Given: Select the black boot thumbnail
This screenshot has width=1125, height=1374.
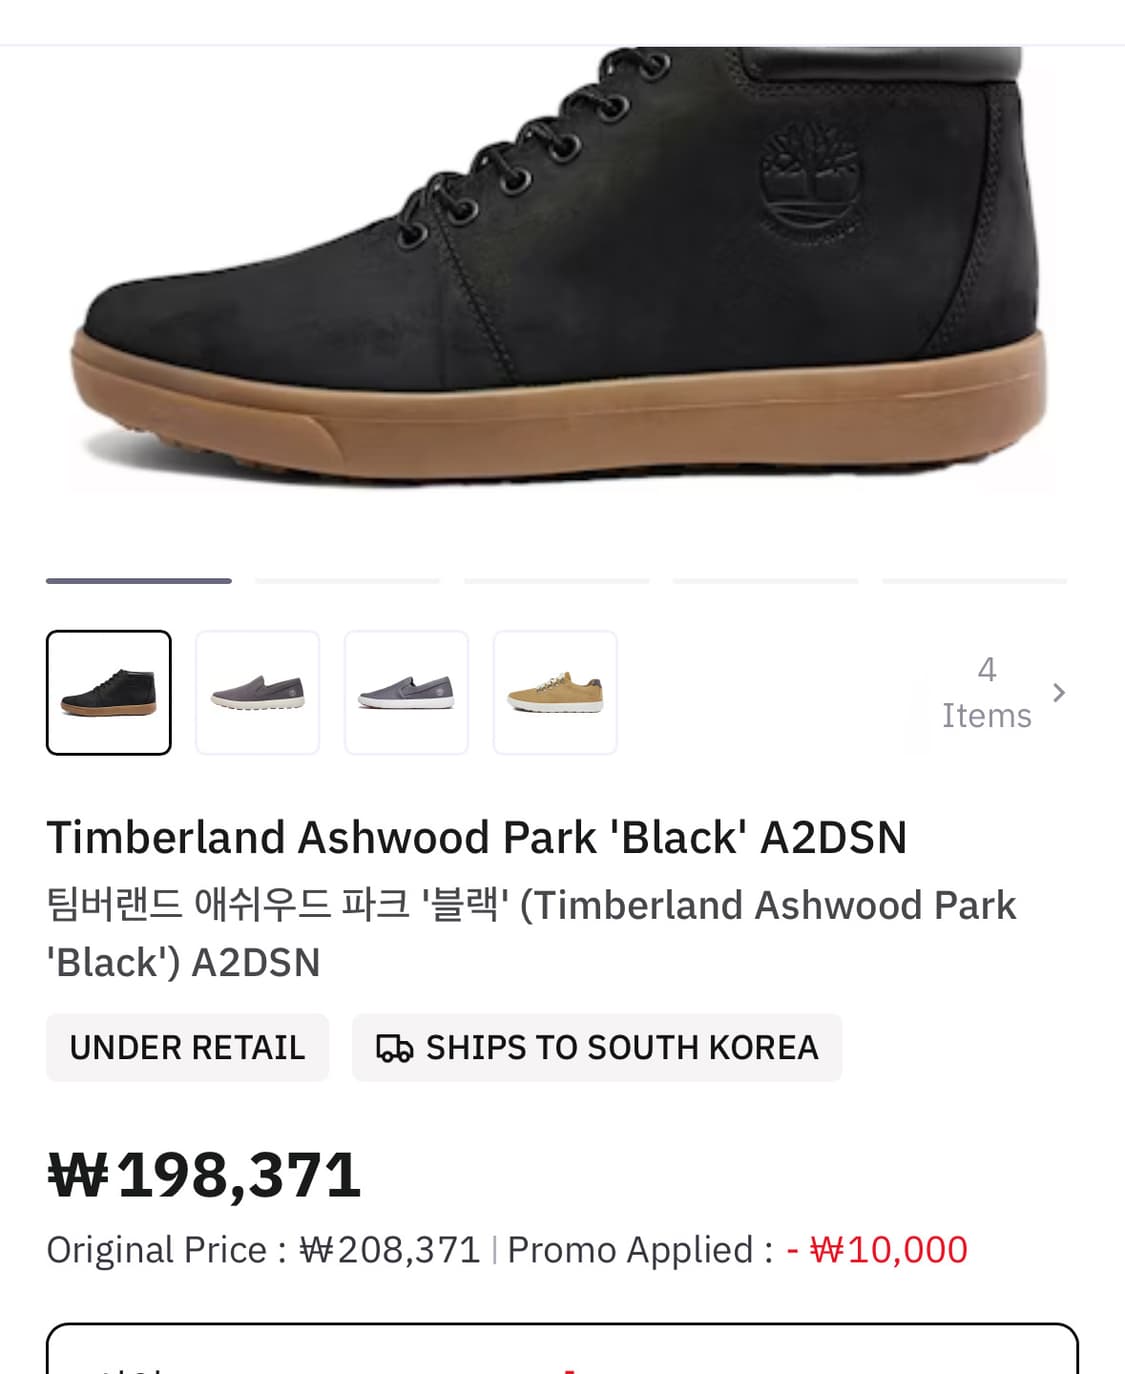Looking at the screenshot, I should click(x=109, y=692).
